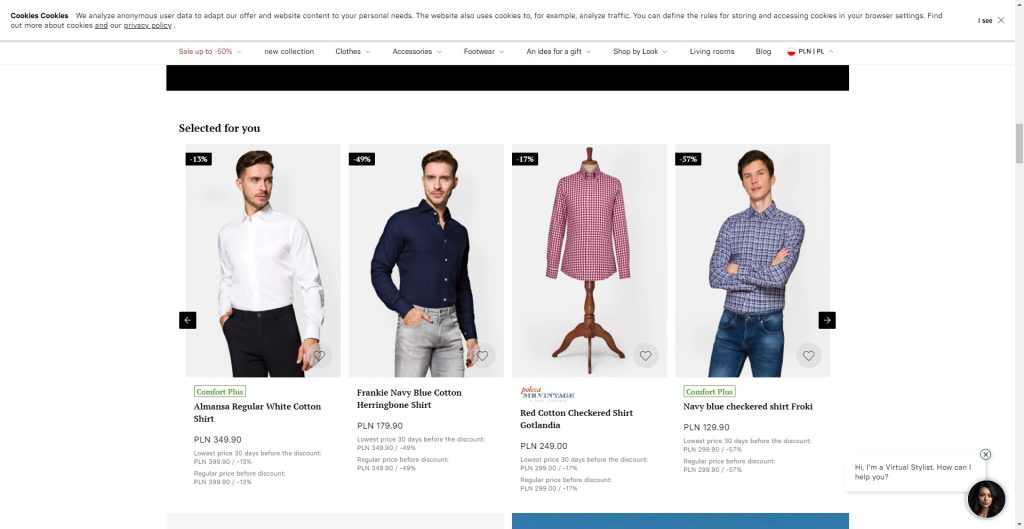Open the Virtual Stylist avatar chat
Screen dimensions: 1024x529
(986, 499)
